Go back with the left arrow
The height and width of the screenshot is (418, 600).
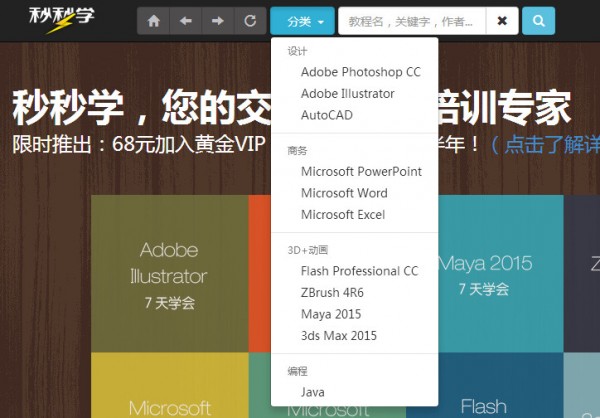(186, 21)
